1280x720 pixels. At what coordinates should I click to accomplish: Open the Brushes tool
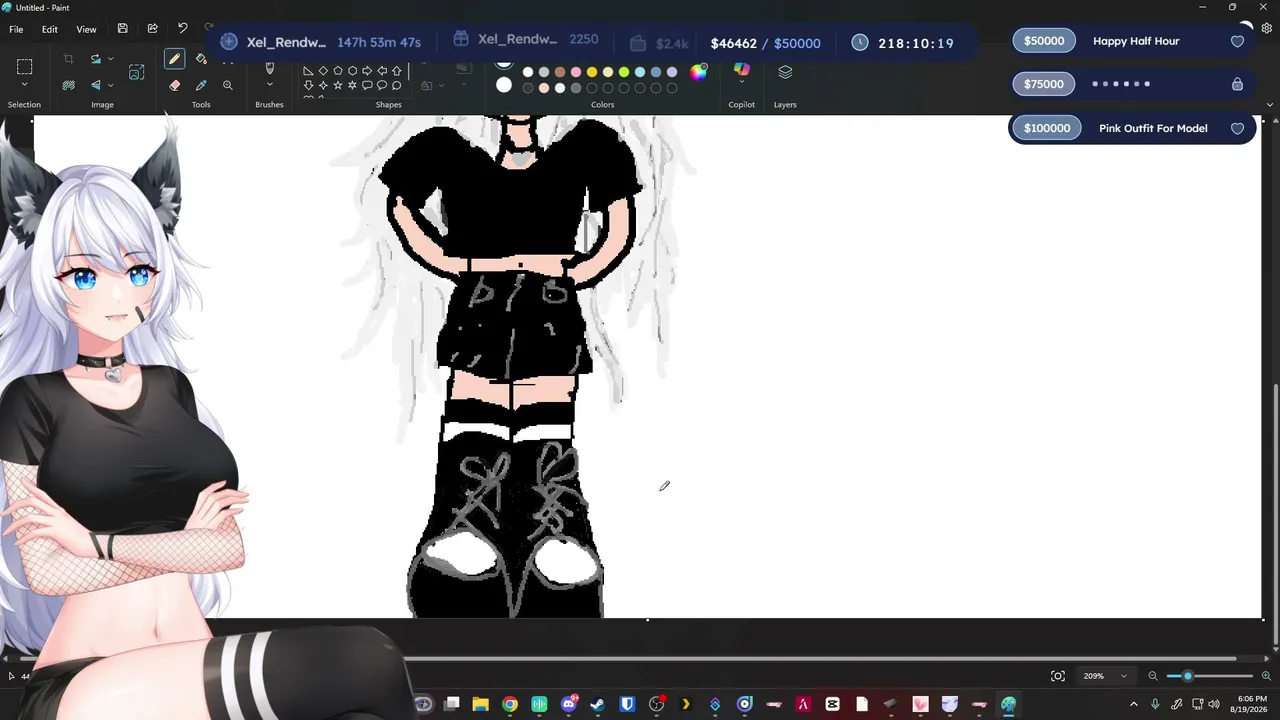269,67
